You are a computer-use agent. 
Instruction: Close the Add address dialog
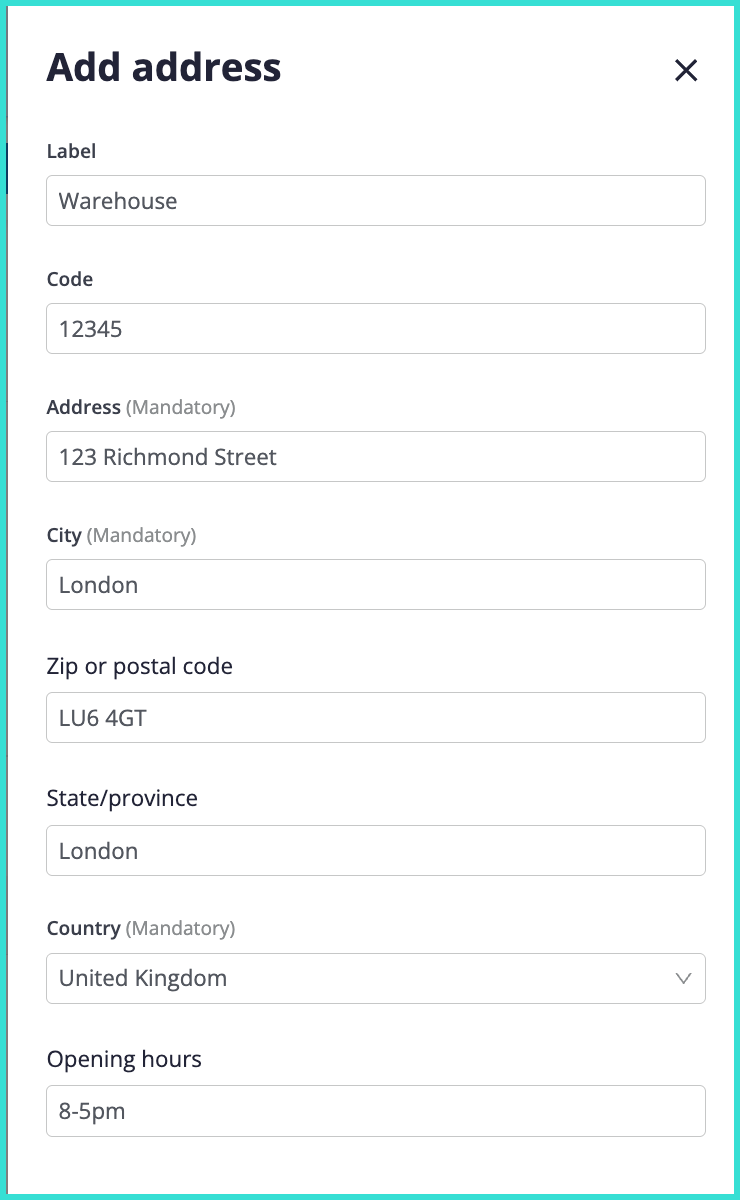tap(686, 70)
